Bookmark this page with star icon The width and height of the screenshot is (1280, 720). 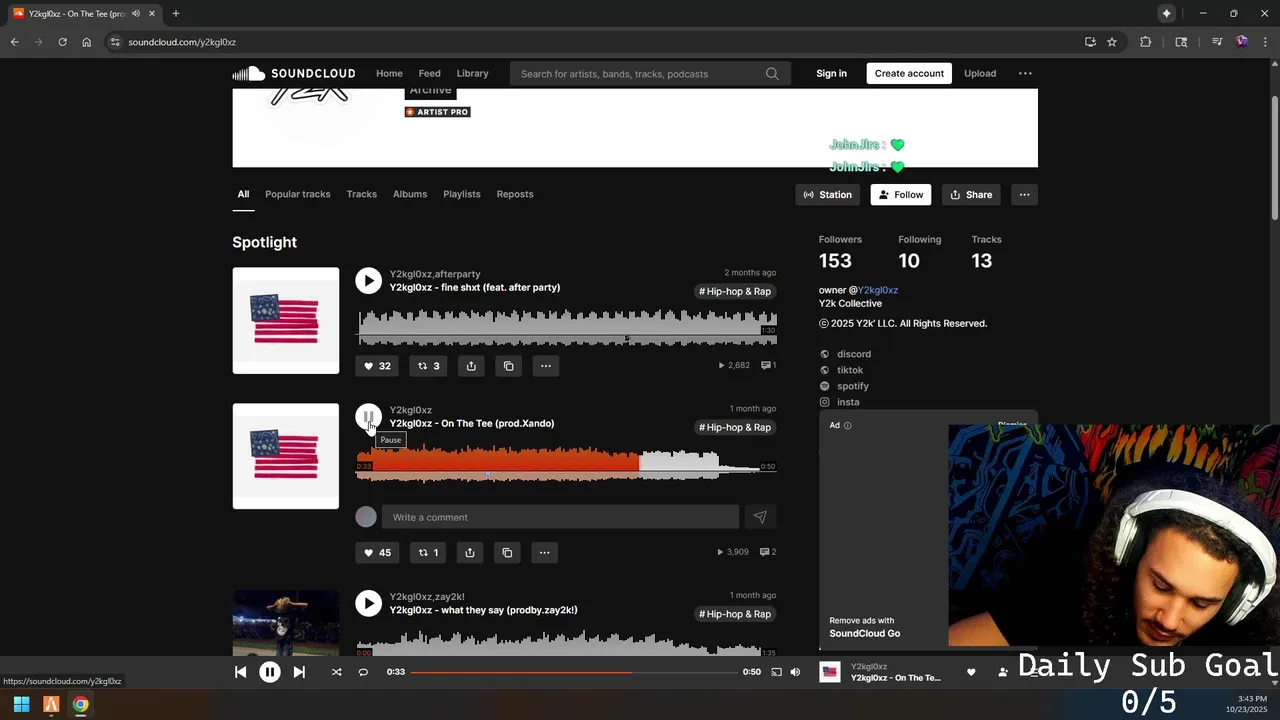[x=1112, y=42]
